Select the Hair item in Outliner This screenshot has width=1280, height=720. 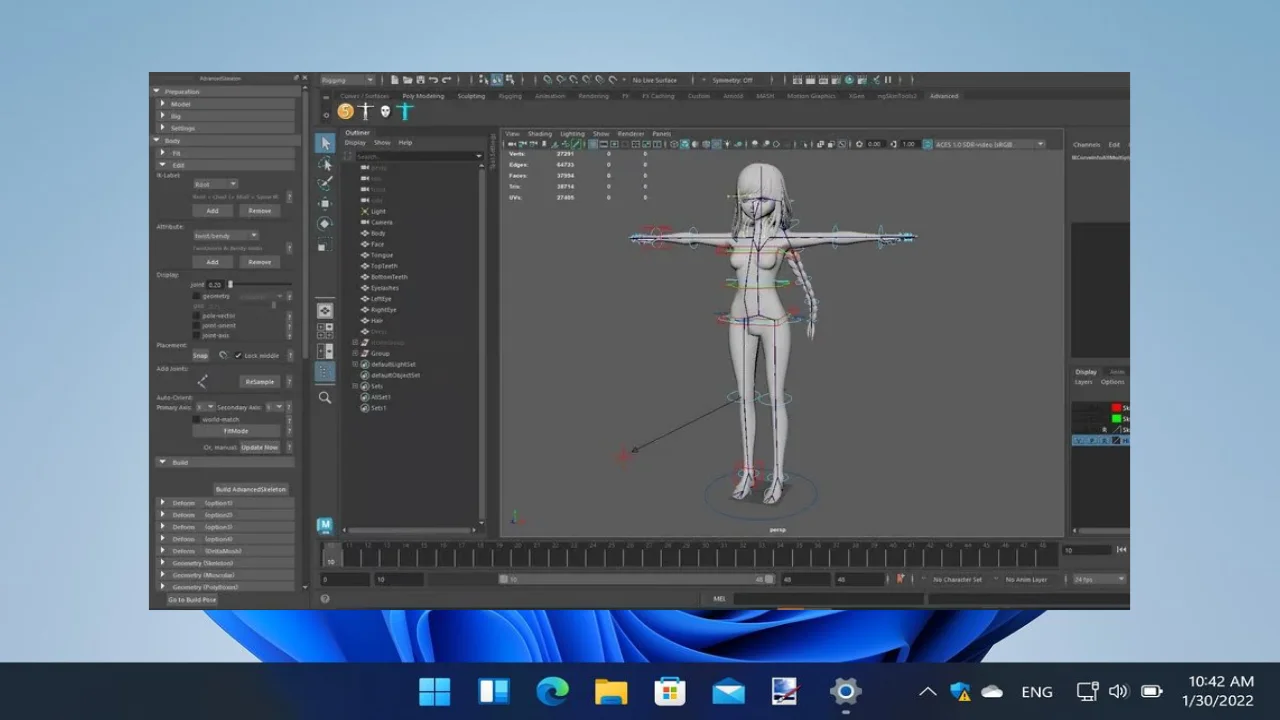coord(377,321)
